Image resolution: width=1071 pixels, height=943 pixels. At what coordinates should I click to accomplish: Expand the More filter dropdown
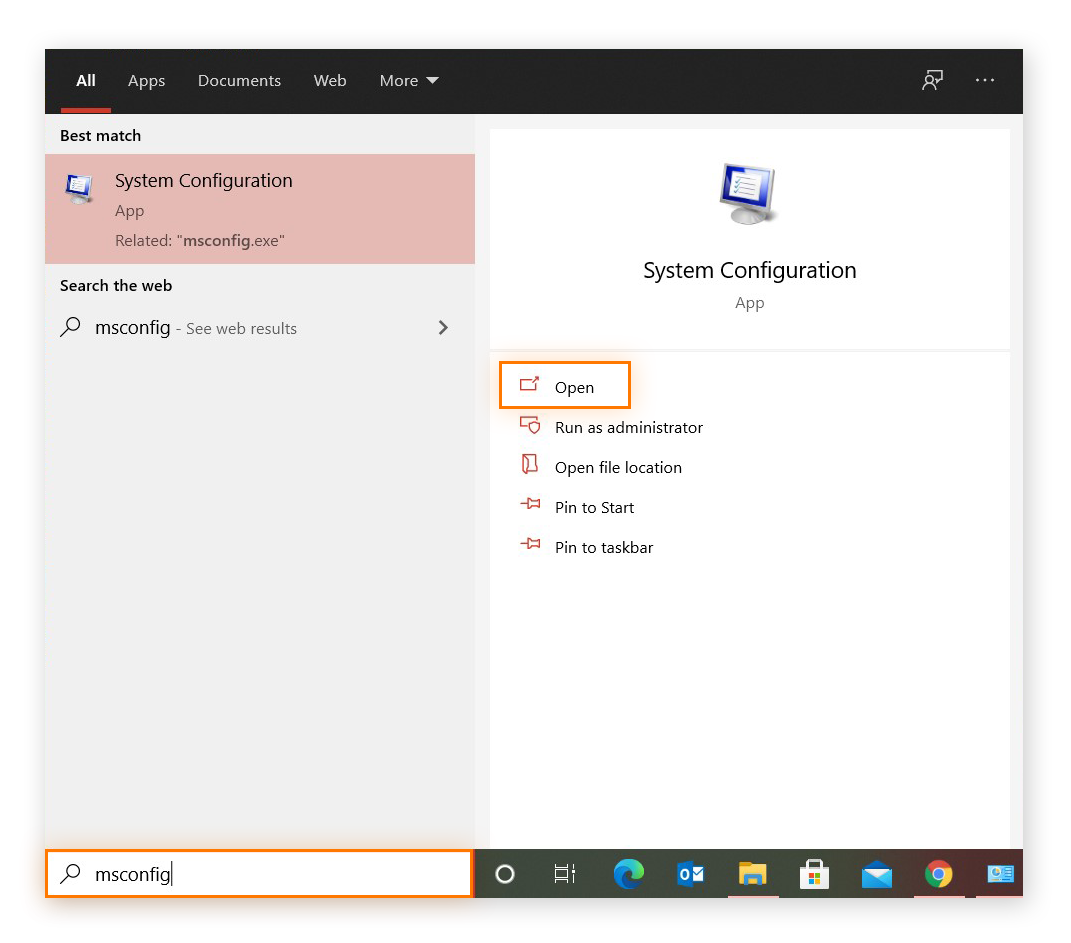click(x=408, y=80)
